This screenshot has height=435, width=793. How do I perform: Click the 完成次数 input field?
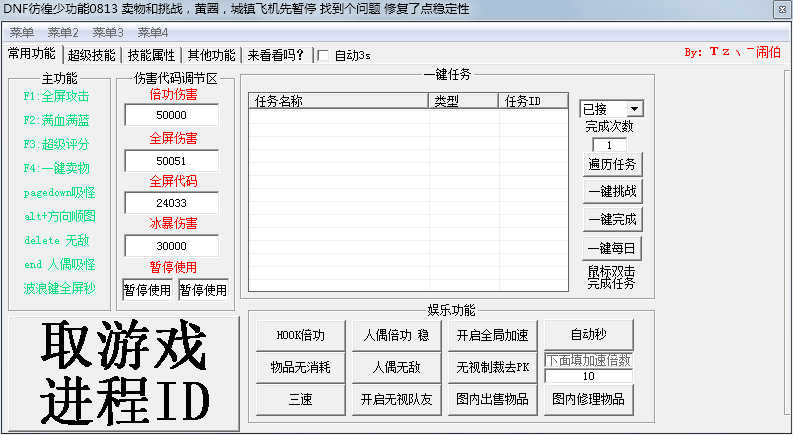pyautogui.click(x=610, y=145)
